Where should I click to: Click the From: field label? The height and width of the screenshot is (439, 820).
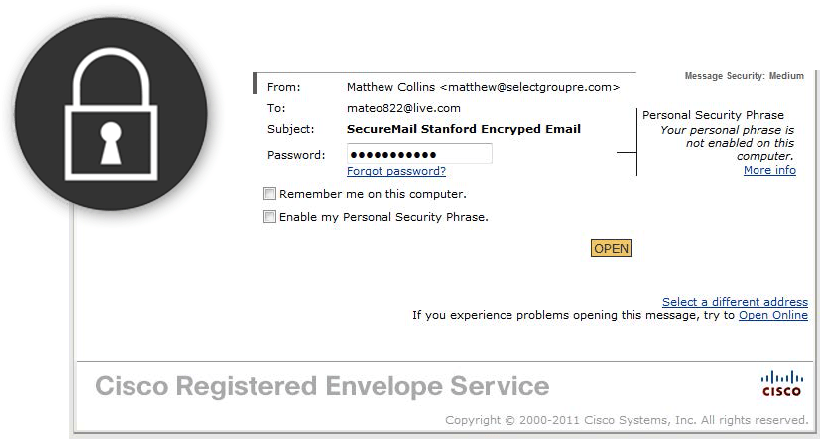283,87
